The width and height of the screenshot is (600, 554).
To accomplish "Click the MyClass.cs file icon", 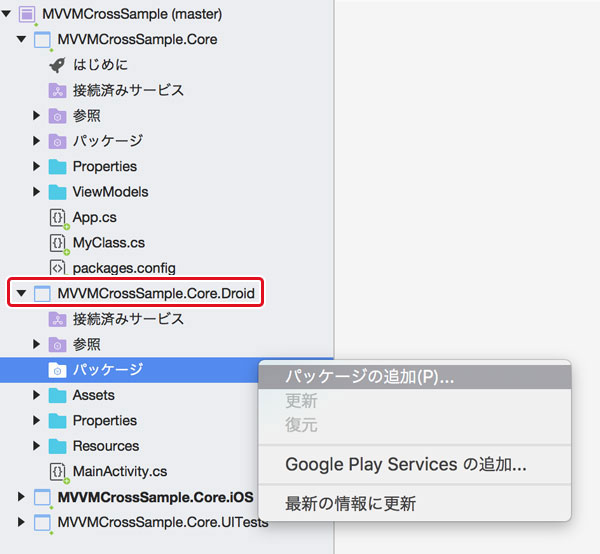I will coord(58,243).
